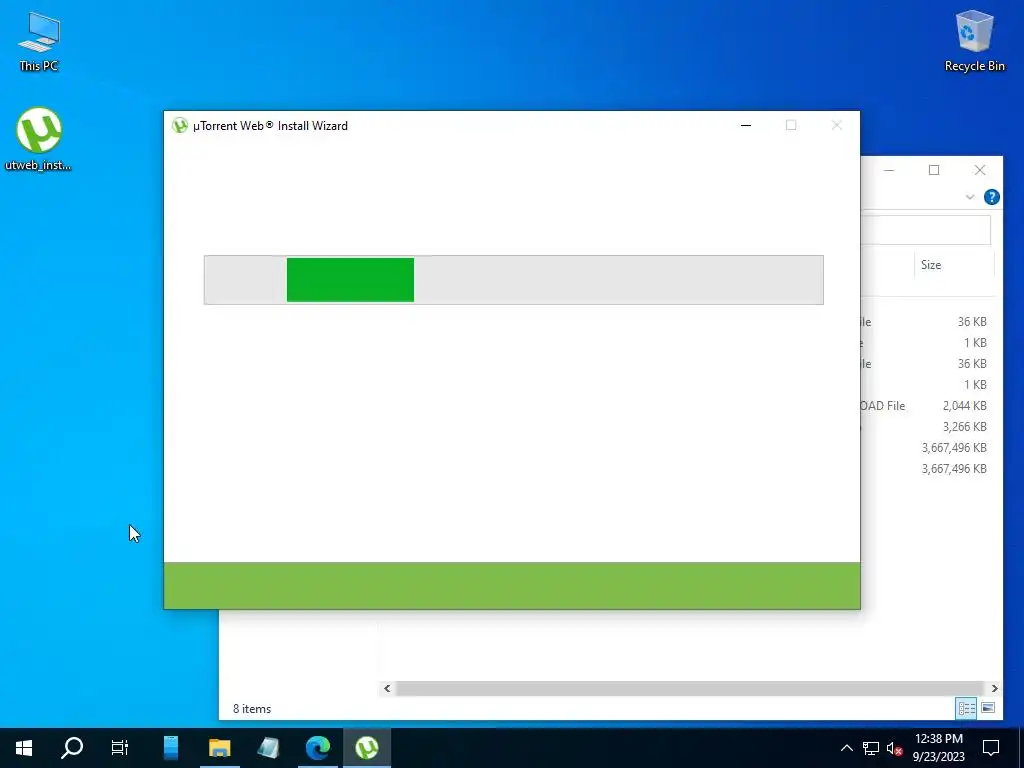The image size is (1024, 768).
Task: Minimize the File Explorer window
Action: [x=889, y=170]
